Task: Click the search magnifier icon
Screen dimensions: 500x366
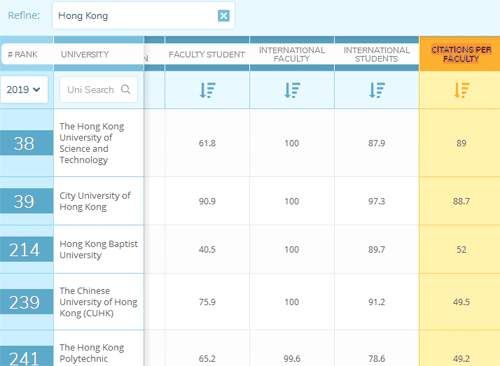Action: coord(125,89)
